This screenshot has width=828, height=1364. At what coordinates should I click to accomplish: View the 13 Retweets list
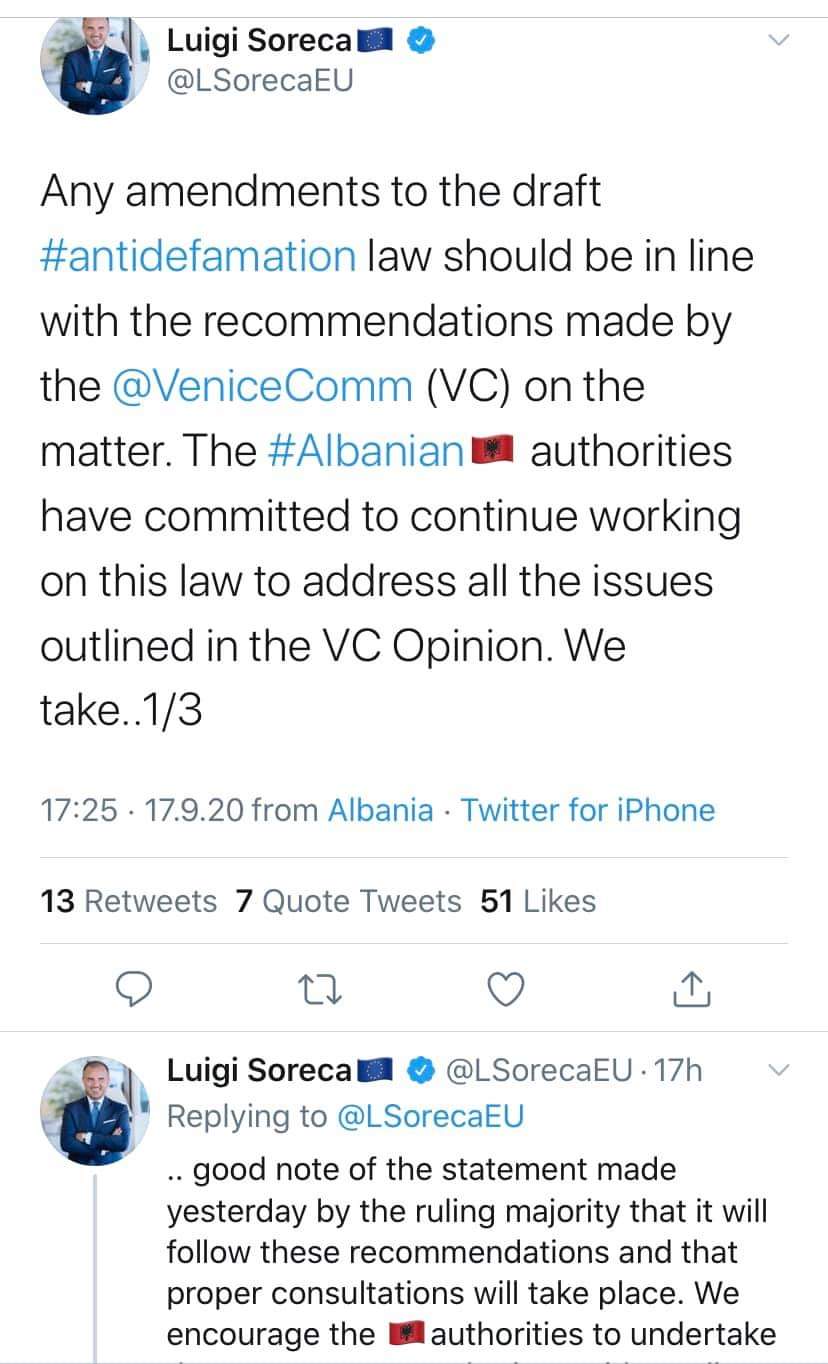pyautogui.click(x=128, y=901)
